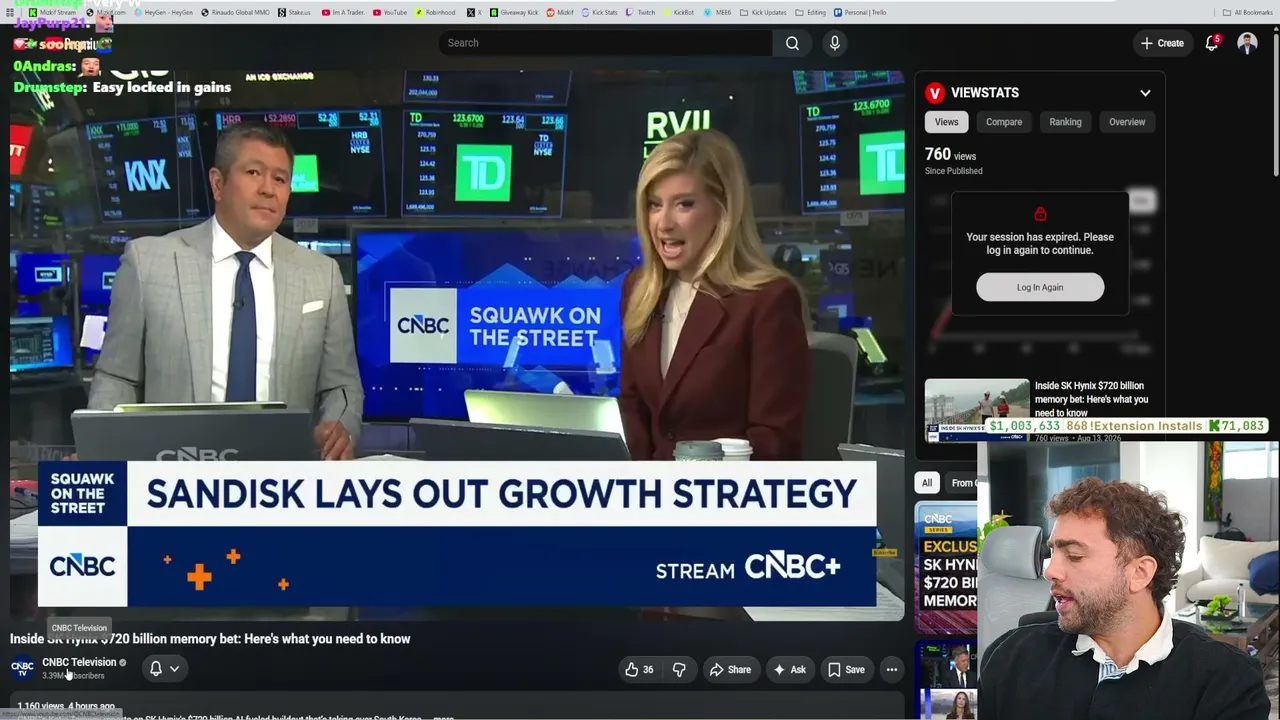This screenshot has width=1280, height=720.
Task: Click the CNBC video player
Action: (x=457, y=345)
